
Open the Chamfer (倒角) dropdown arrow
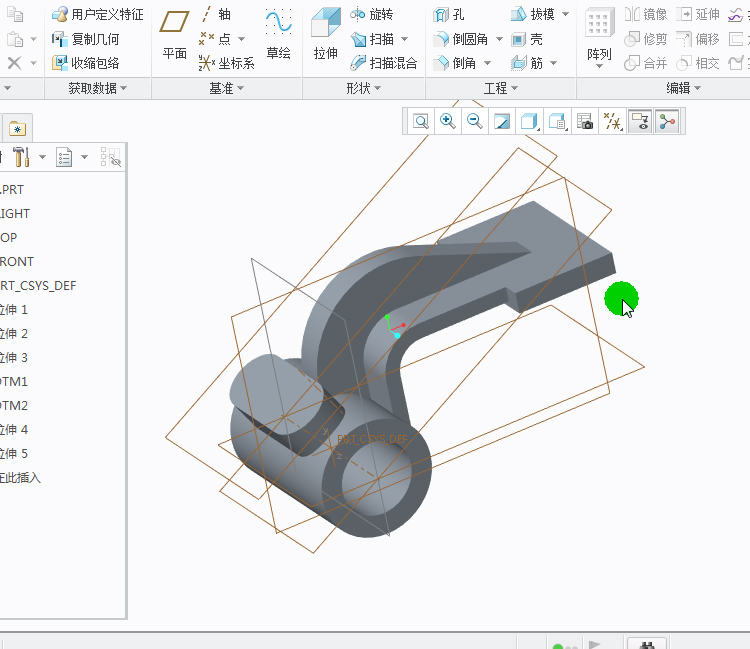pos(487,63)
